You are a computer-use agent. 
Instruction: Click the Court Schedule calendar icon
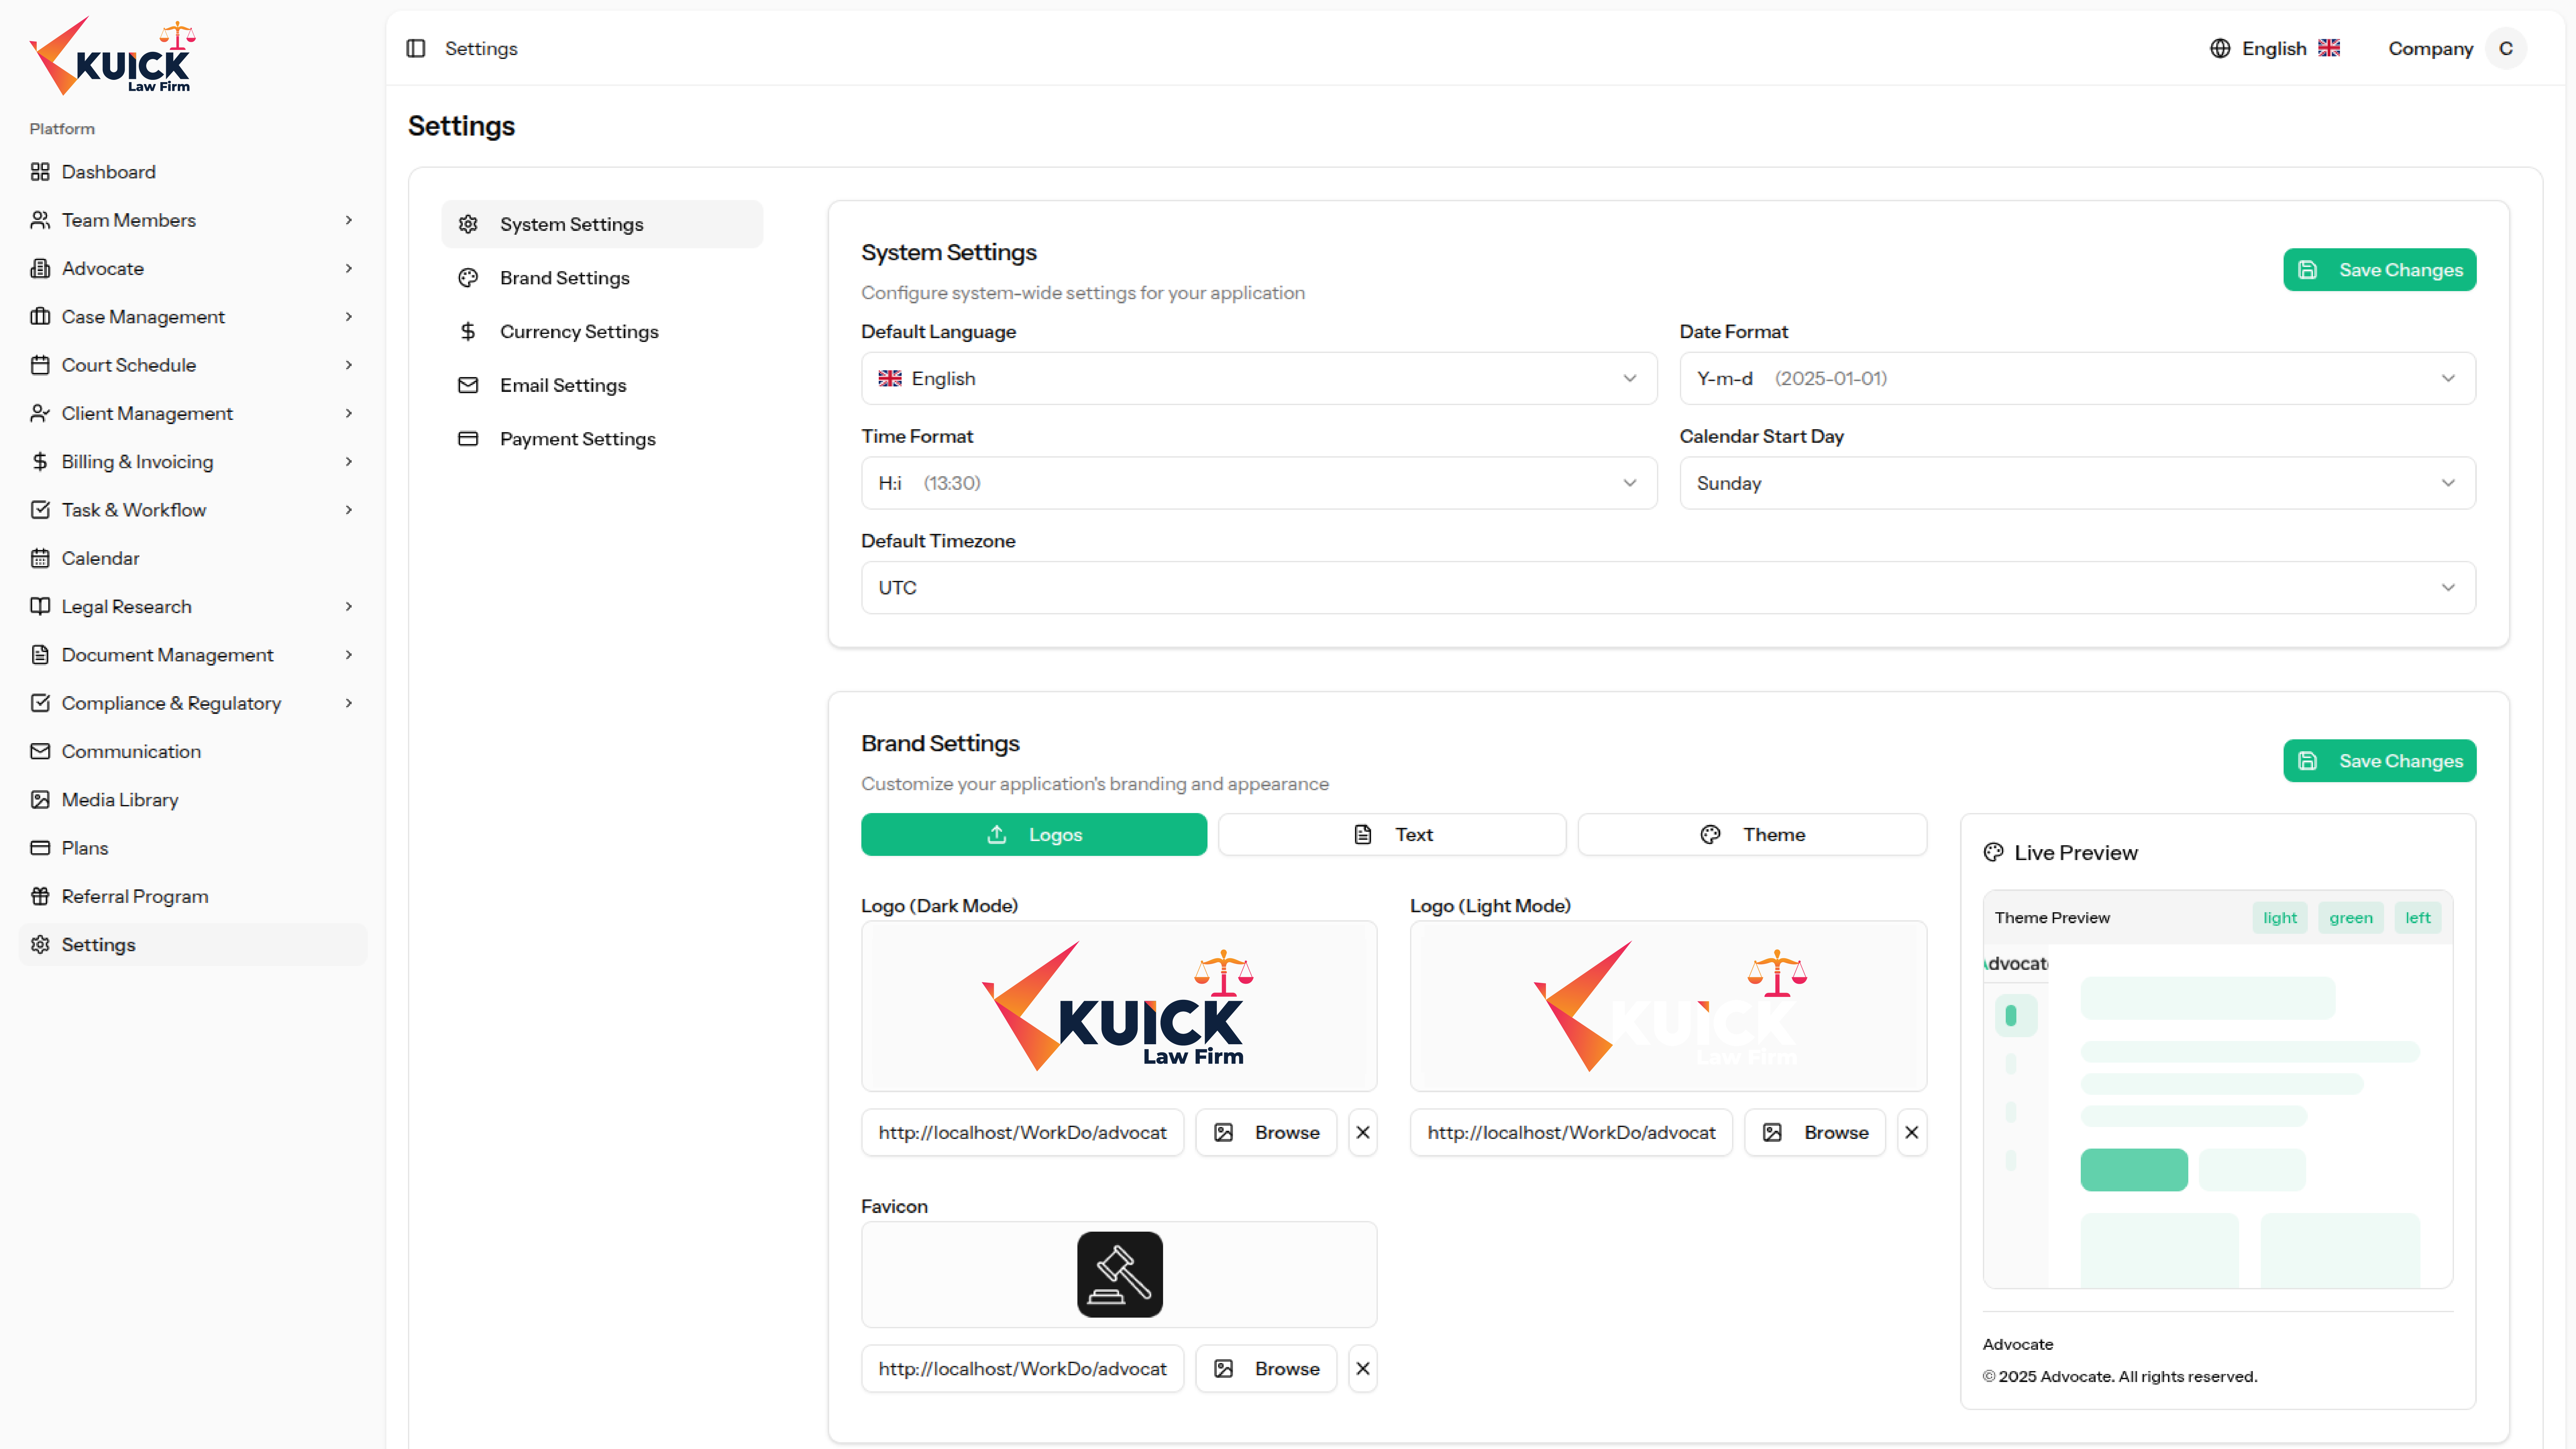(40, 365)
